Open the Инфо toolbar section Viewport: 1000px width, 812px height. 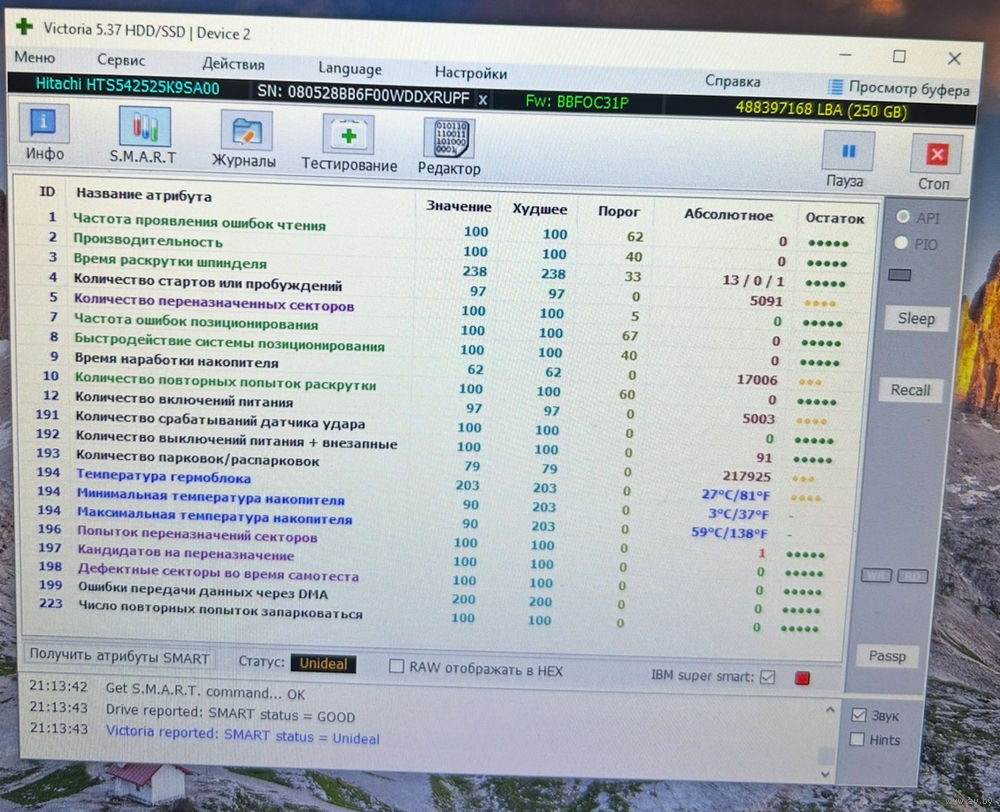pyautogui.click(x=44, y=131)
